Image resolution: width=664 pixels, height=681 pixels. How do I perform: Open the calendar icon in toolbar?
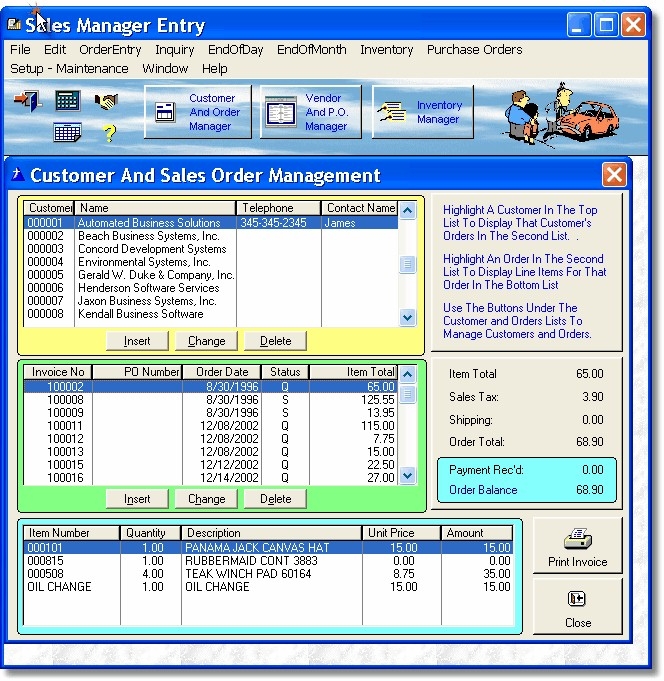[67, 132]
